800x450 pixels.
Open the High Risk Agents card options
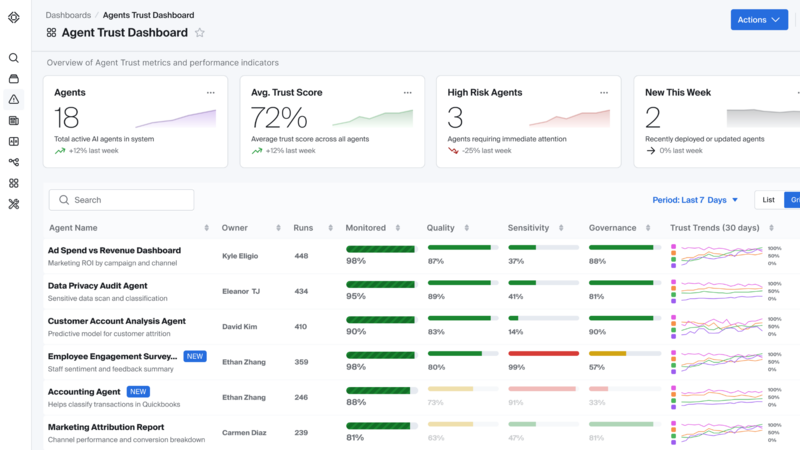click(x=604, y=92)
